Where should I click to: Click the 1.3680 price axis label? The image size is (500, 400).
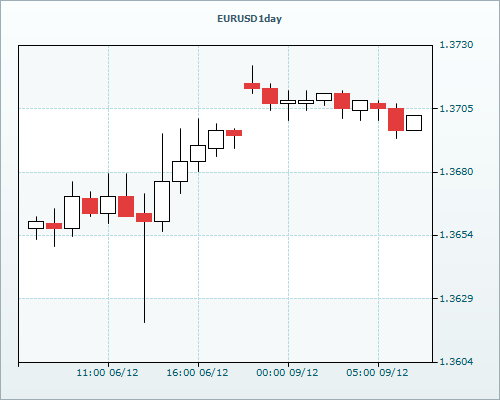click(x=456, y=172)
